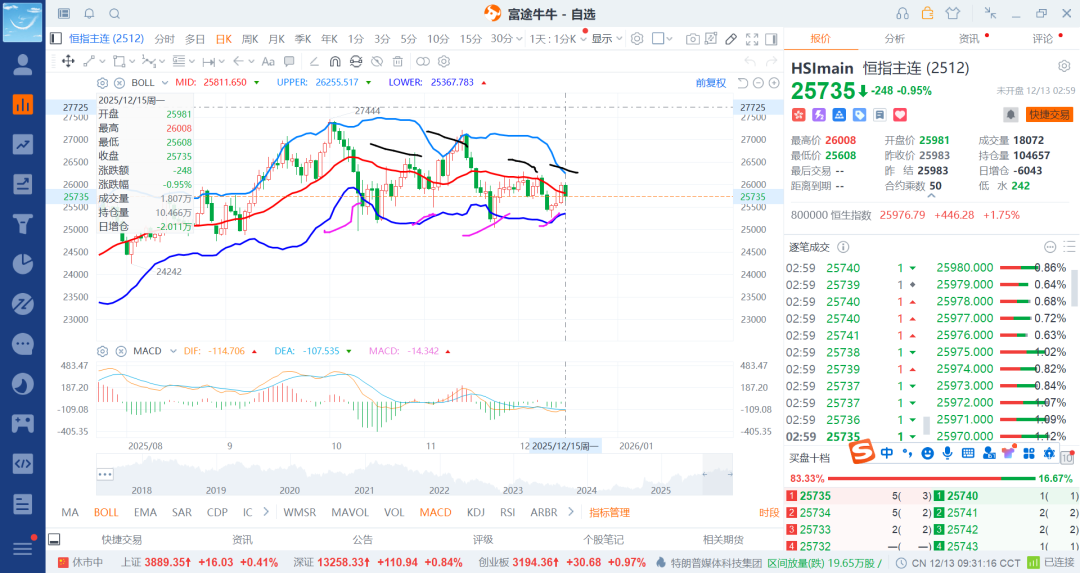Collapse the quote details chevron
Image resolution: width=1080 pixels, height=573 pixels.
coord(931,196)
